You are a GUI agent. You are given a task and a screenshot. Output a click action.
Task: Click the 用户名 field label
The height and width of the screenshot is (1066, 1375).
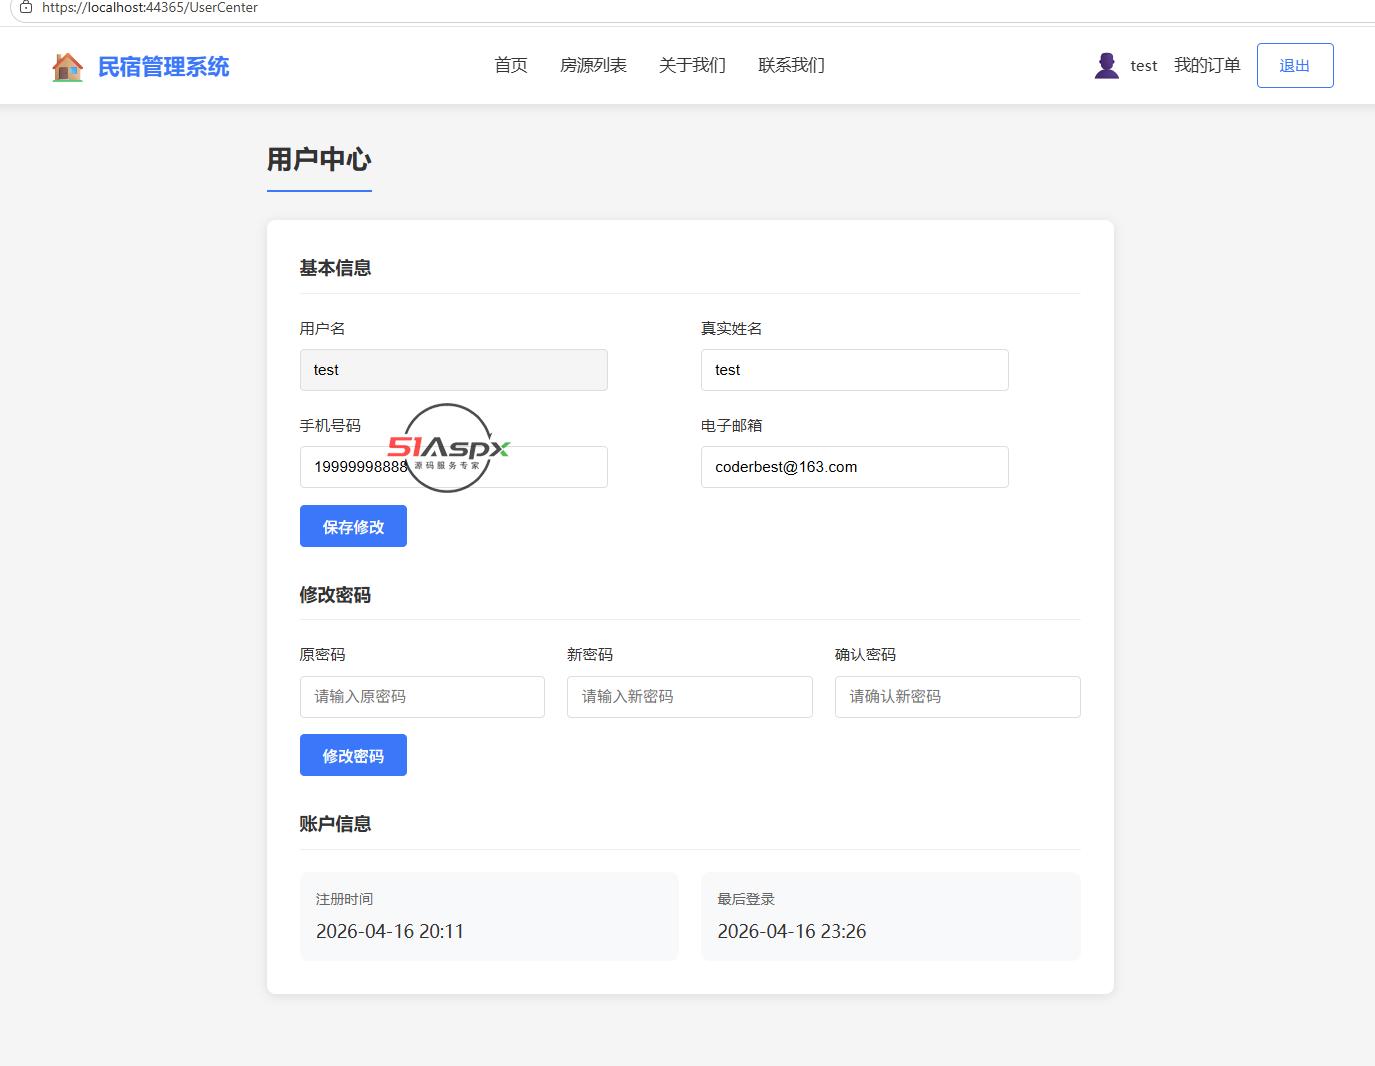pos(322,328)
